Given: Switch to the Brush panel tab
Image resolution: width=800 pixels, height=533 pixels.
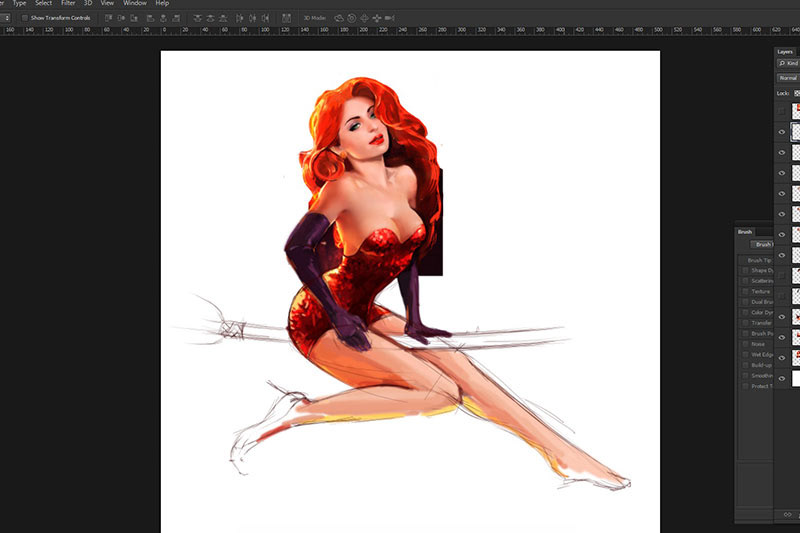Looking at the screenshot, I should tap(745, 232).
